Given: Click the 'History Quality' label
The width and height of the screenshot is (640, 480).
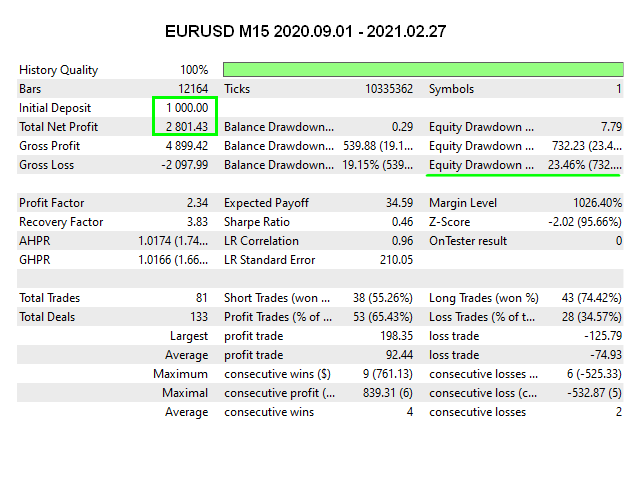Looking at the screenshot, I should pos(58,70).
